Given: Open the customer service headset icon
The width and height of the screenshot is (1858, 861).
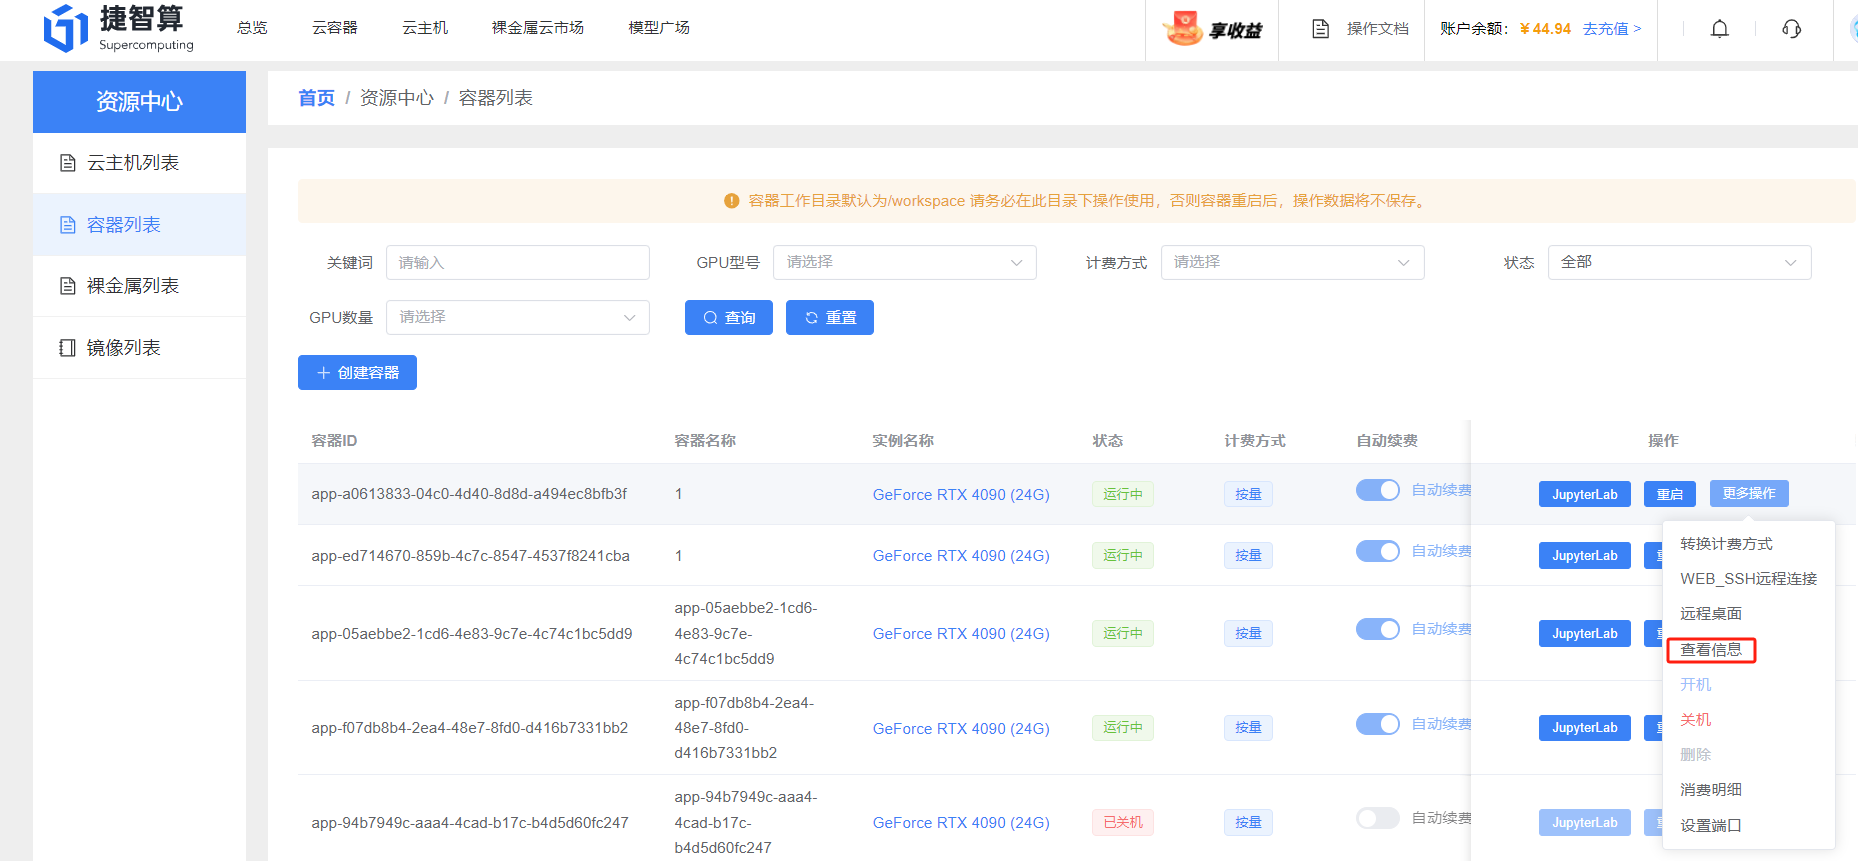Looking at the screenshot, I should point(1792,29).
